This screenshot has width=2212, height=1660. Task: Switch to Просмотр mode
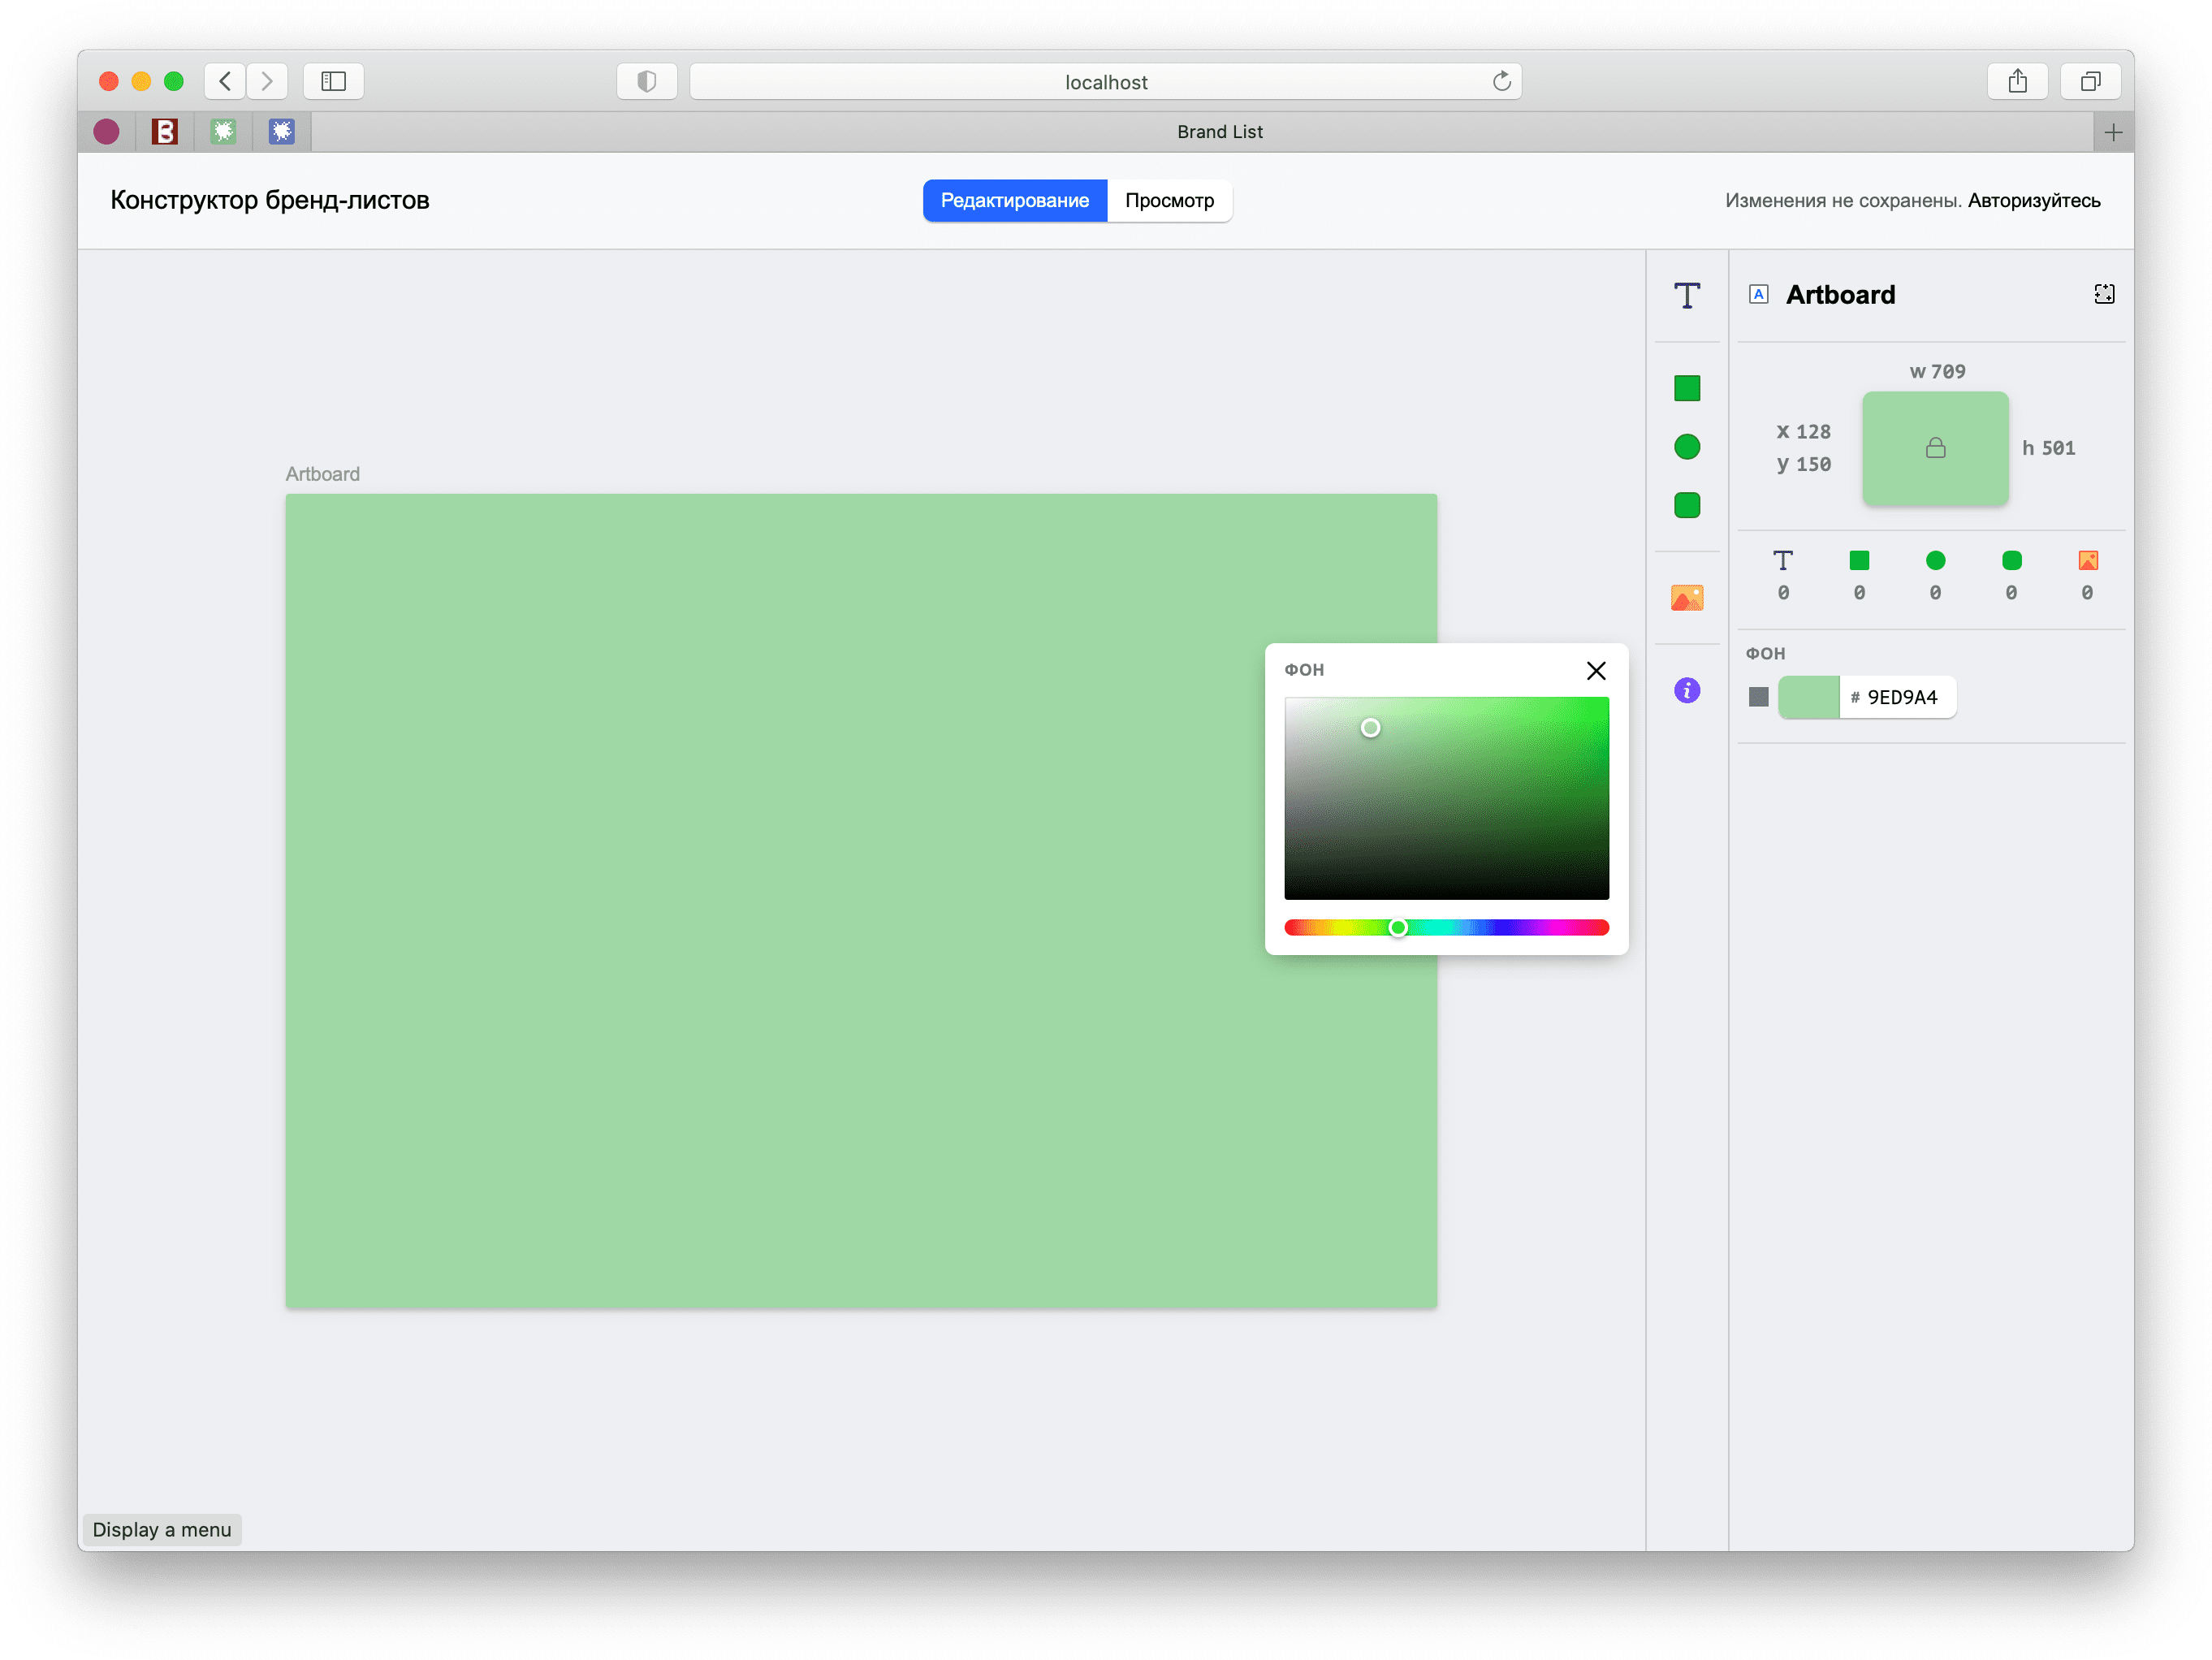(1169, 200)
